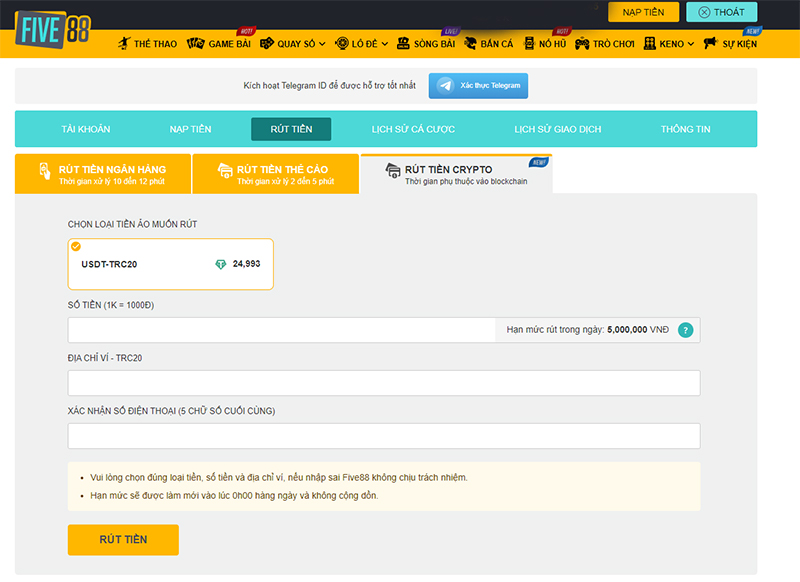
Task: Expand the Quay Số dropdown arrow
Action: click(322, 44)
